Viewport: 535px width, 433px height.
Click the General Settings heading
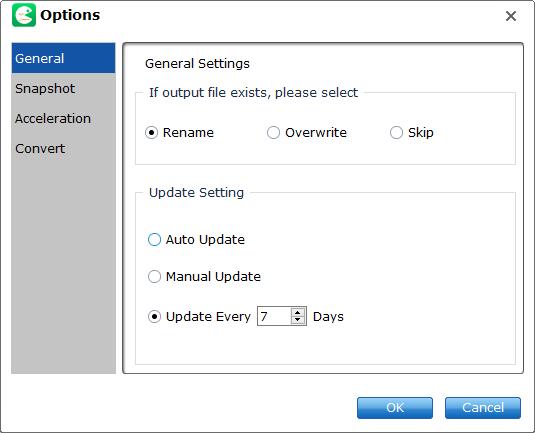coord(197,64)
